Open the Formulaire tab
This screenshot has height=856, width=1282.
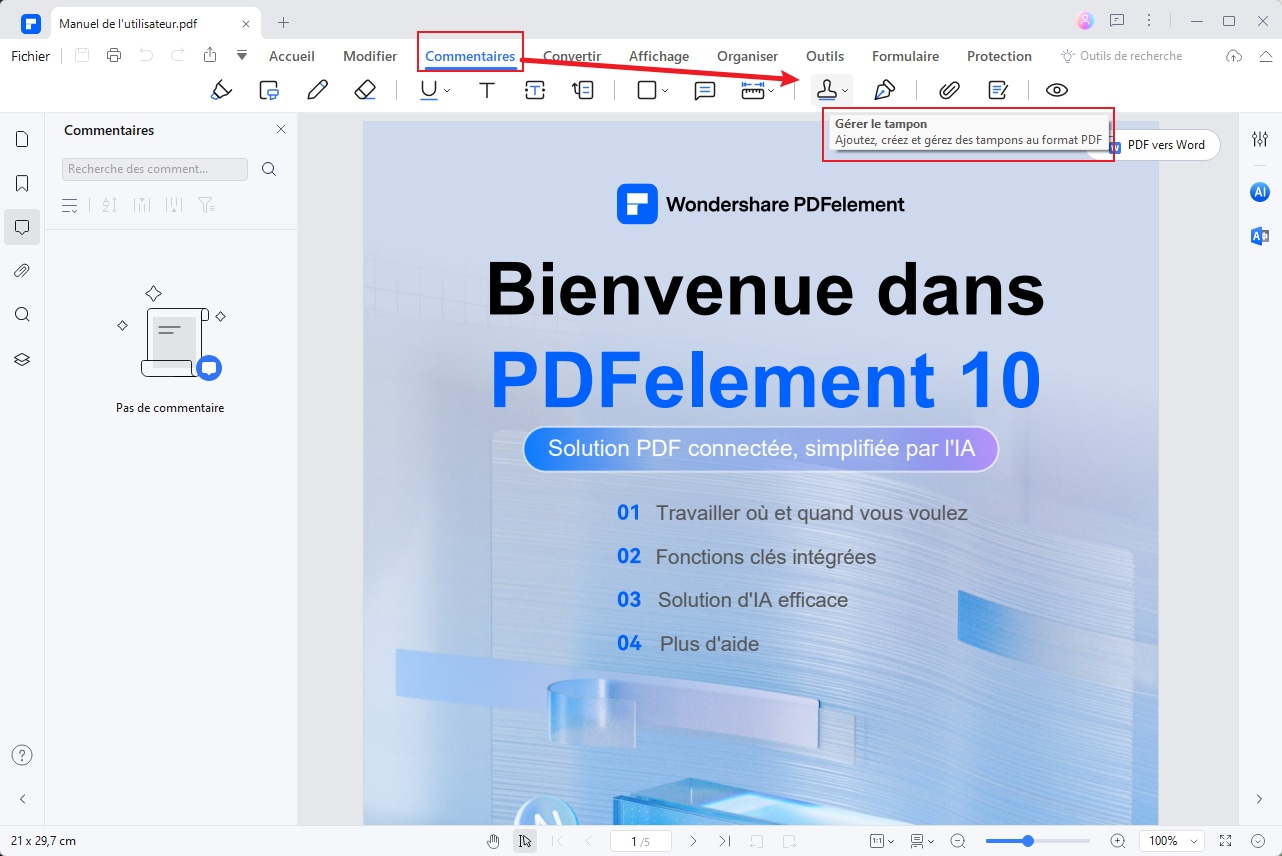906,56
